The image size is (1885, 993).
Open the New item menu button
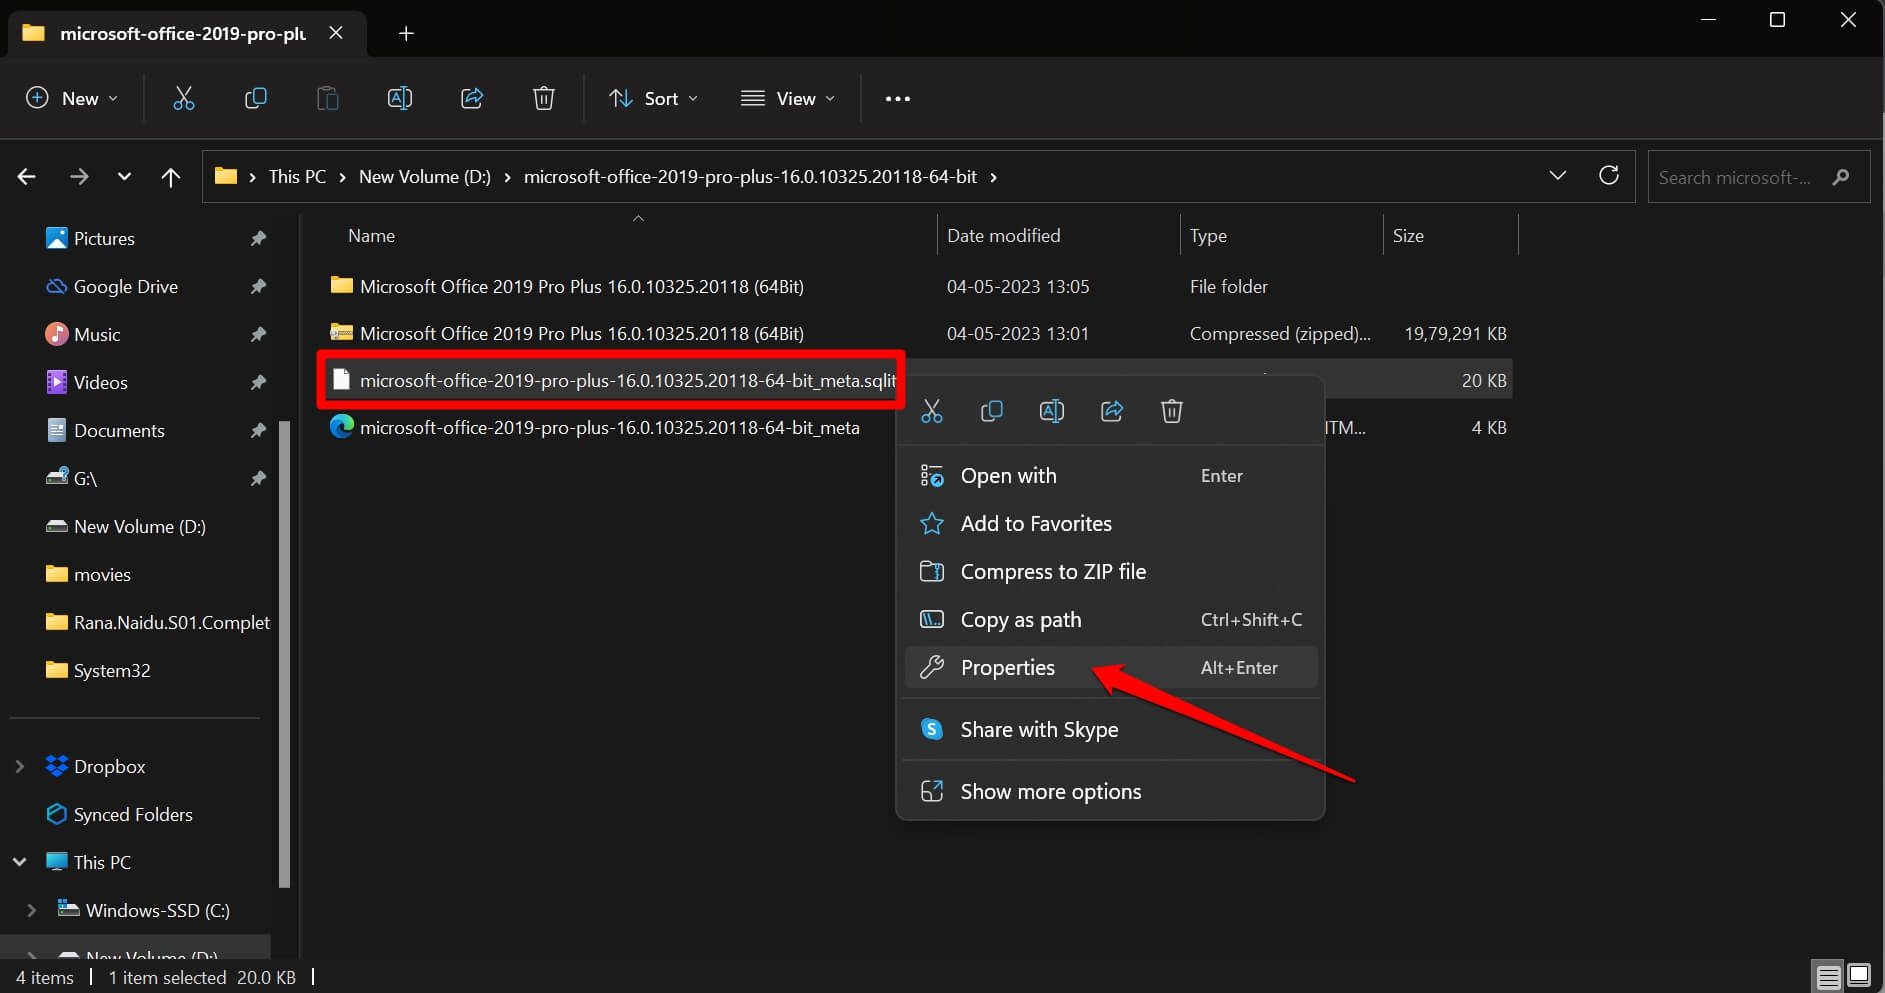click(x=71, y=98)
